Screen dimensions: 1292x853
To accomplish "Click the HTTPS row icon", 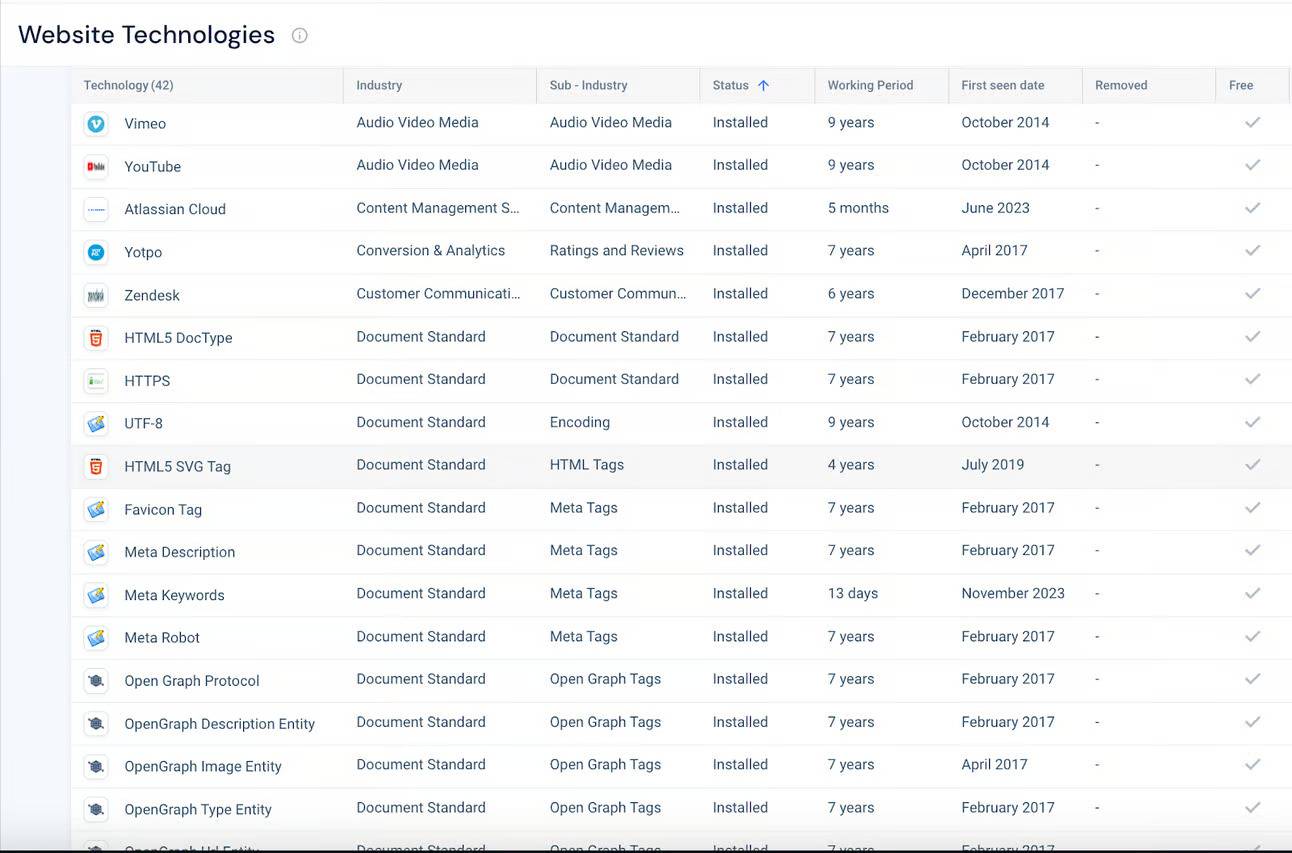I will (x=96, y=381).
